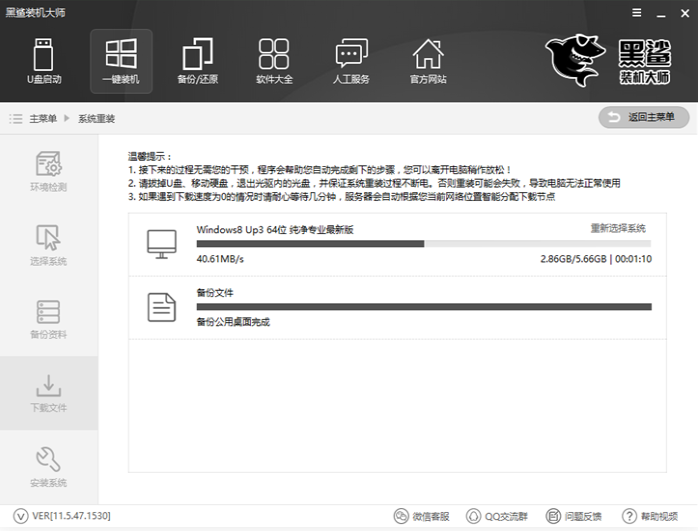Open the U盘启动 tool
The image size is (698, 531).
44,61
